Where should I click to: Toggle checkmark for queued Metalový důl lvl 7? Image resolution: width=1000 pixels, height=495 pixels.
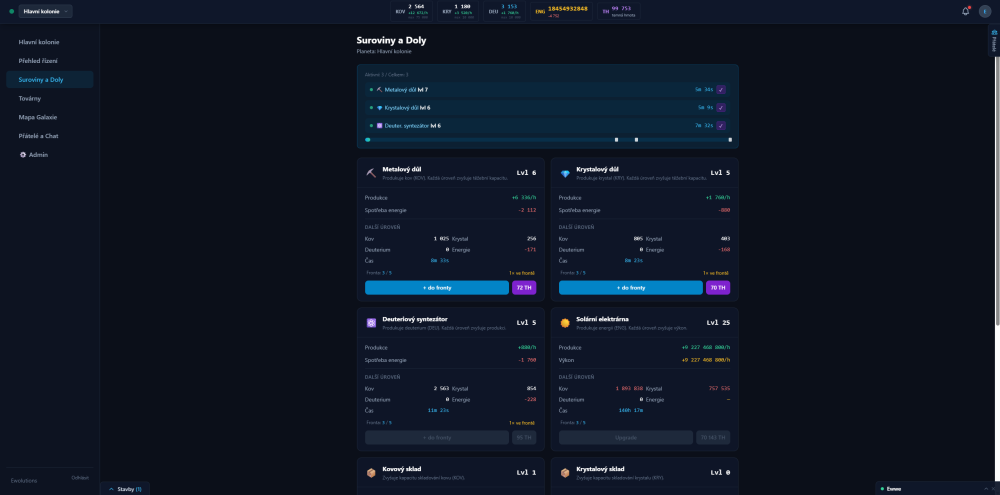[721, 90]
